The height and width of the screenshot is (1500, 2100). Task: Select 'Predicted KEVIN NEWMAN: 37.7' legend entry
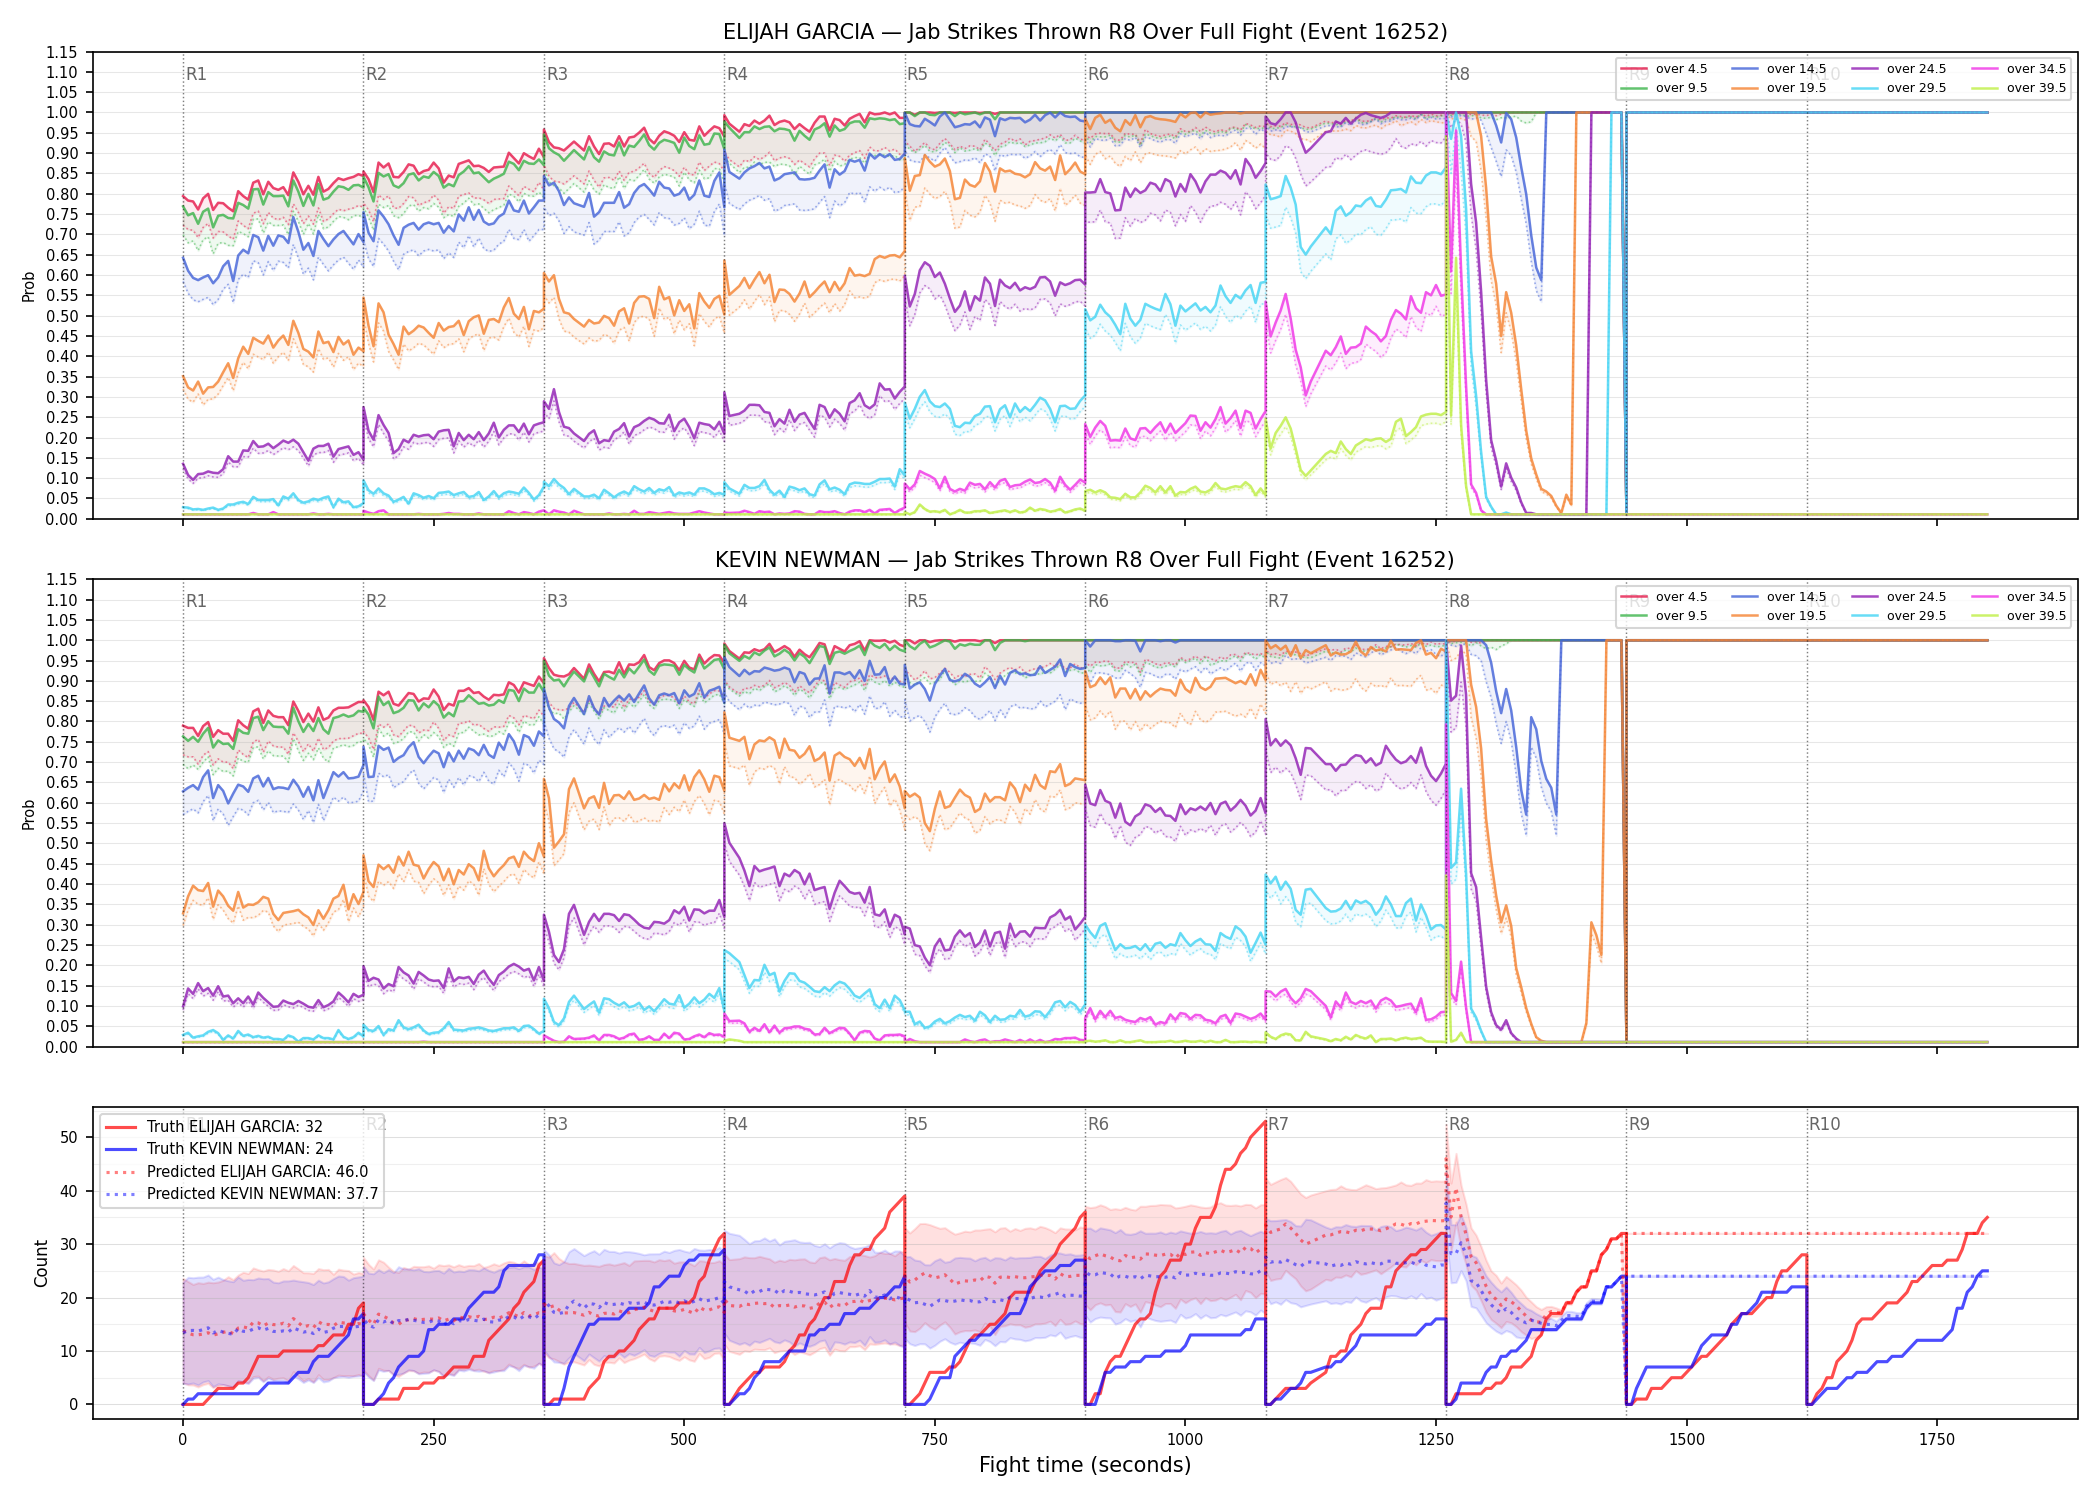241,1193
